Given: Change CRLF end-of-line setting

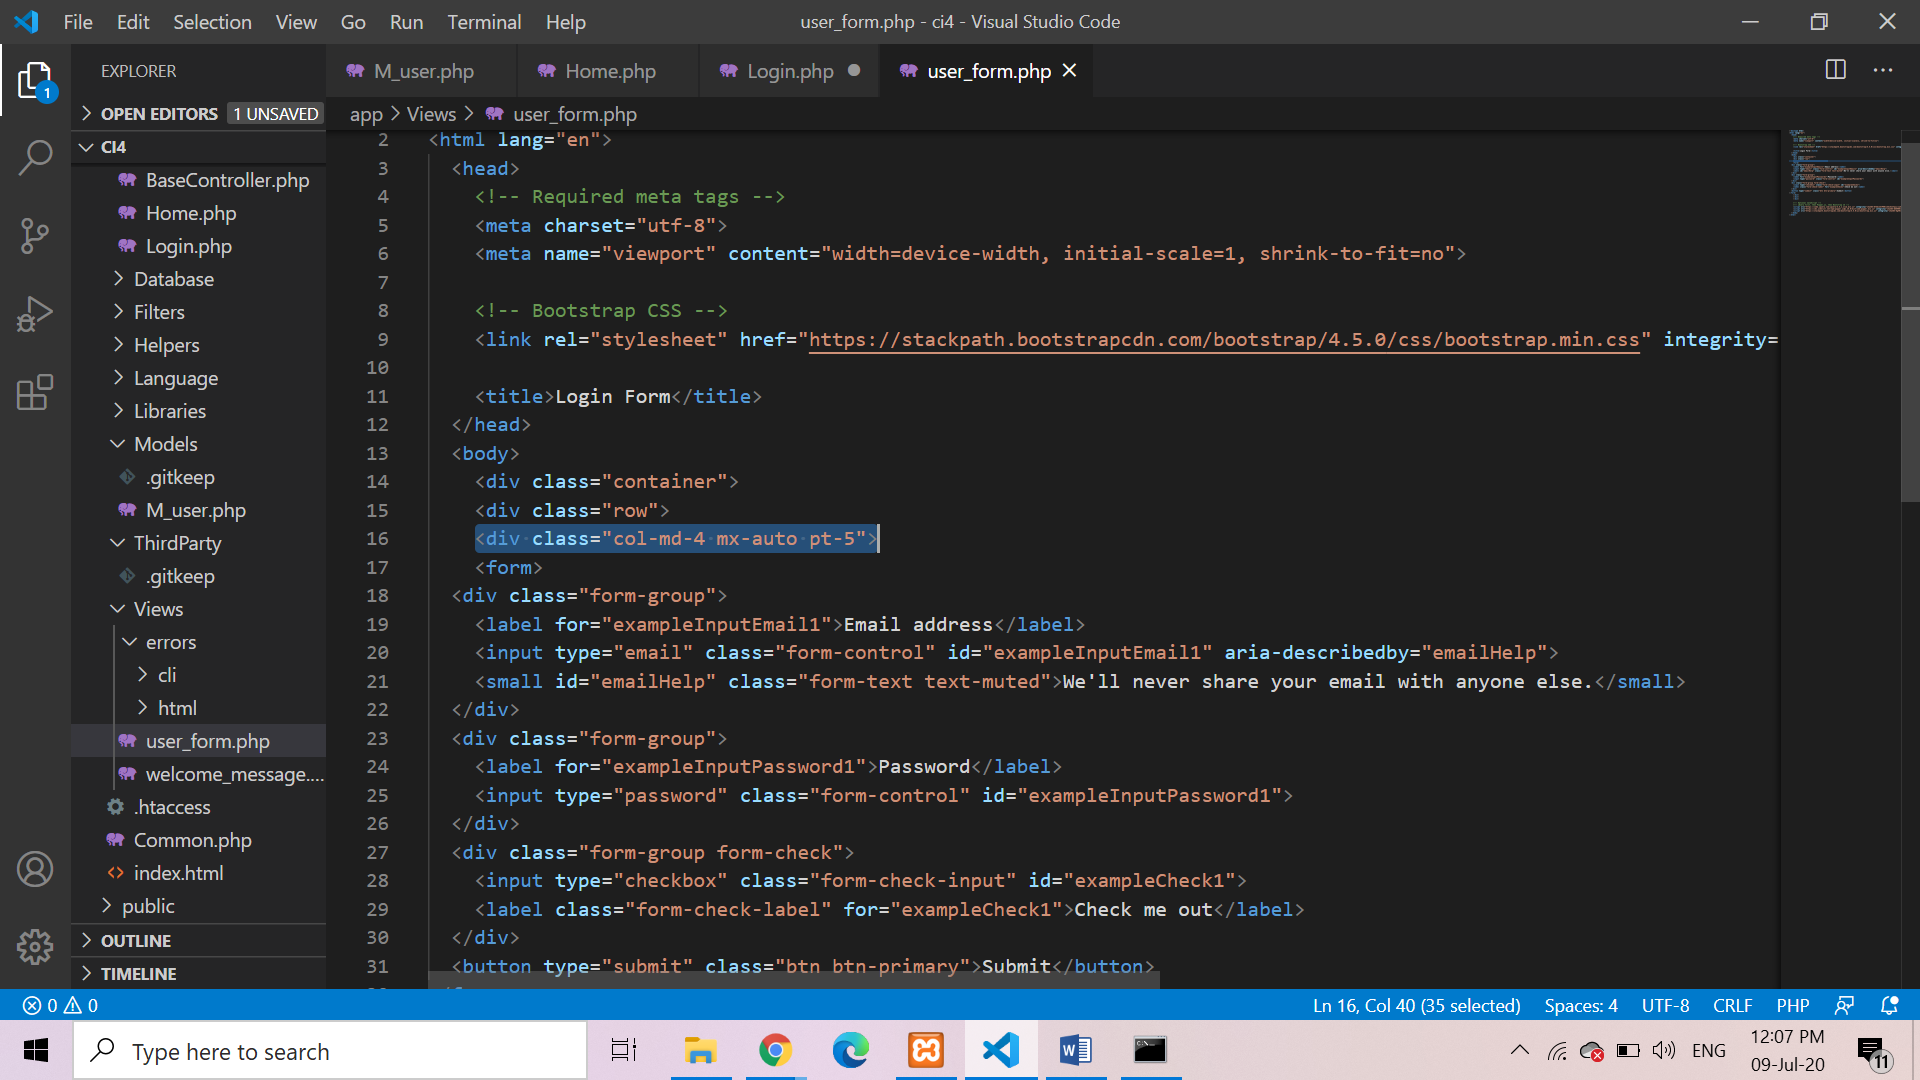Looking at the screenshot, I should tap(1732, 1005).
